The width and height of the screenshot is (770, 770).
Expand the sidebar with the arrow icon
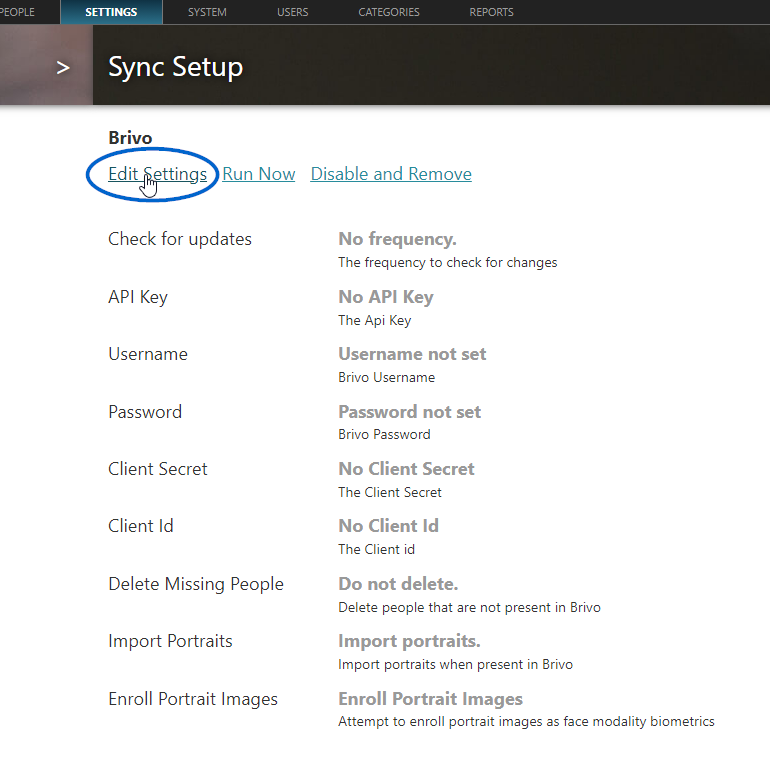63,68
